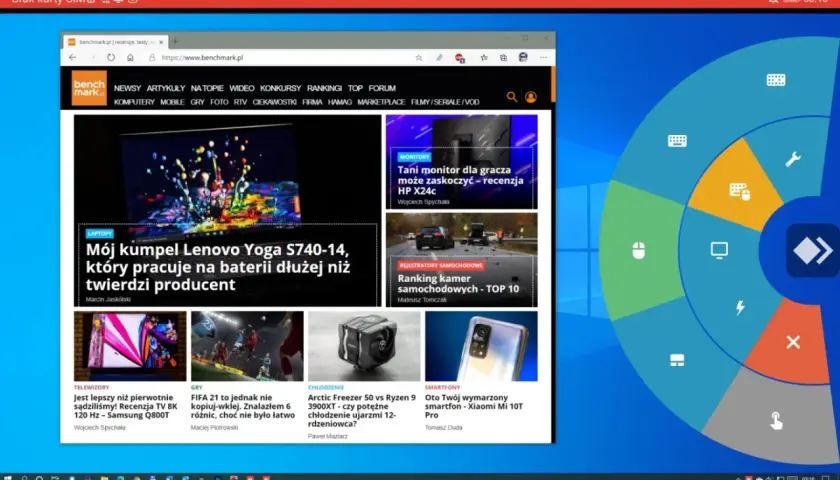Tap the AnyDesk logo button in the pie menu
Image resolution: width=840 pixels, height=480 pixels.
pos(812,250)
